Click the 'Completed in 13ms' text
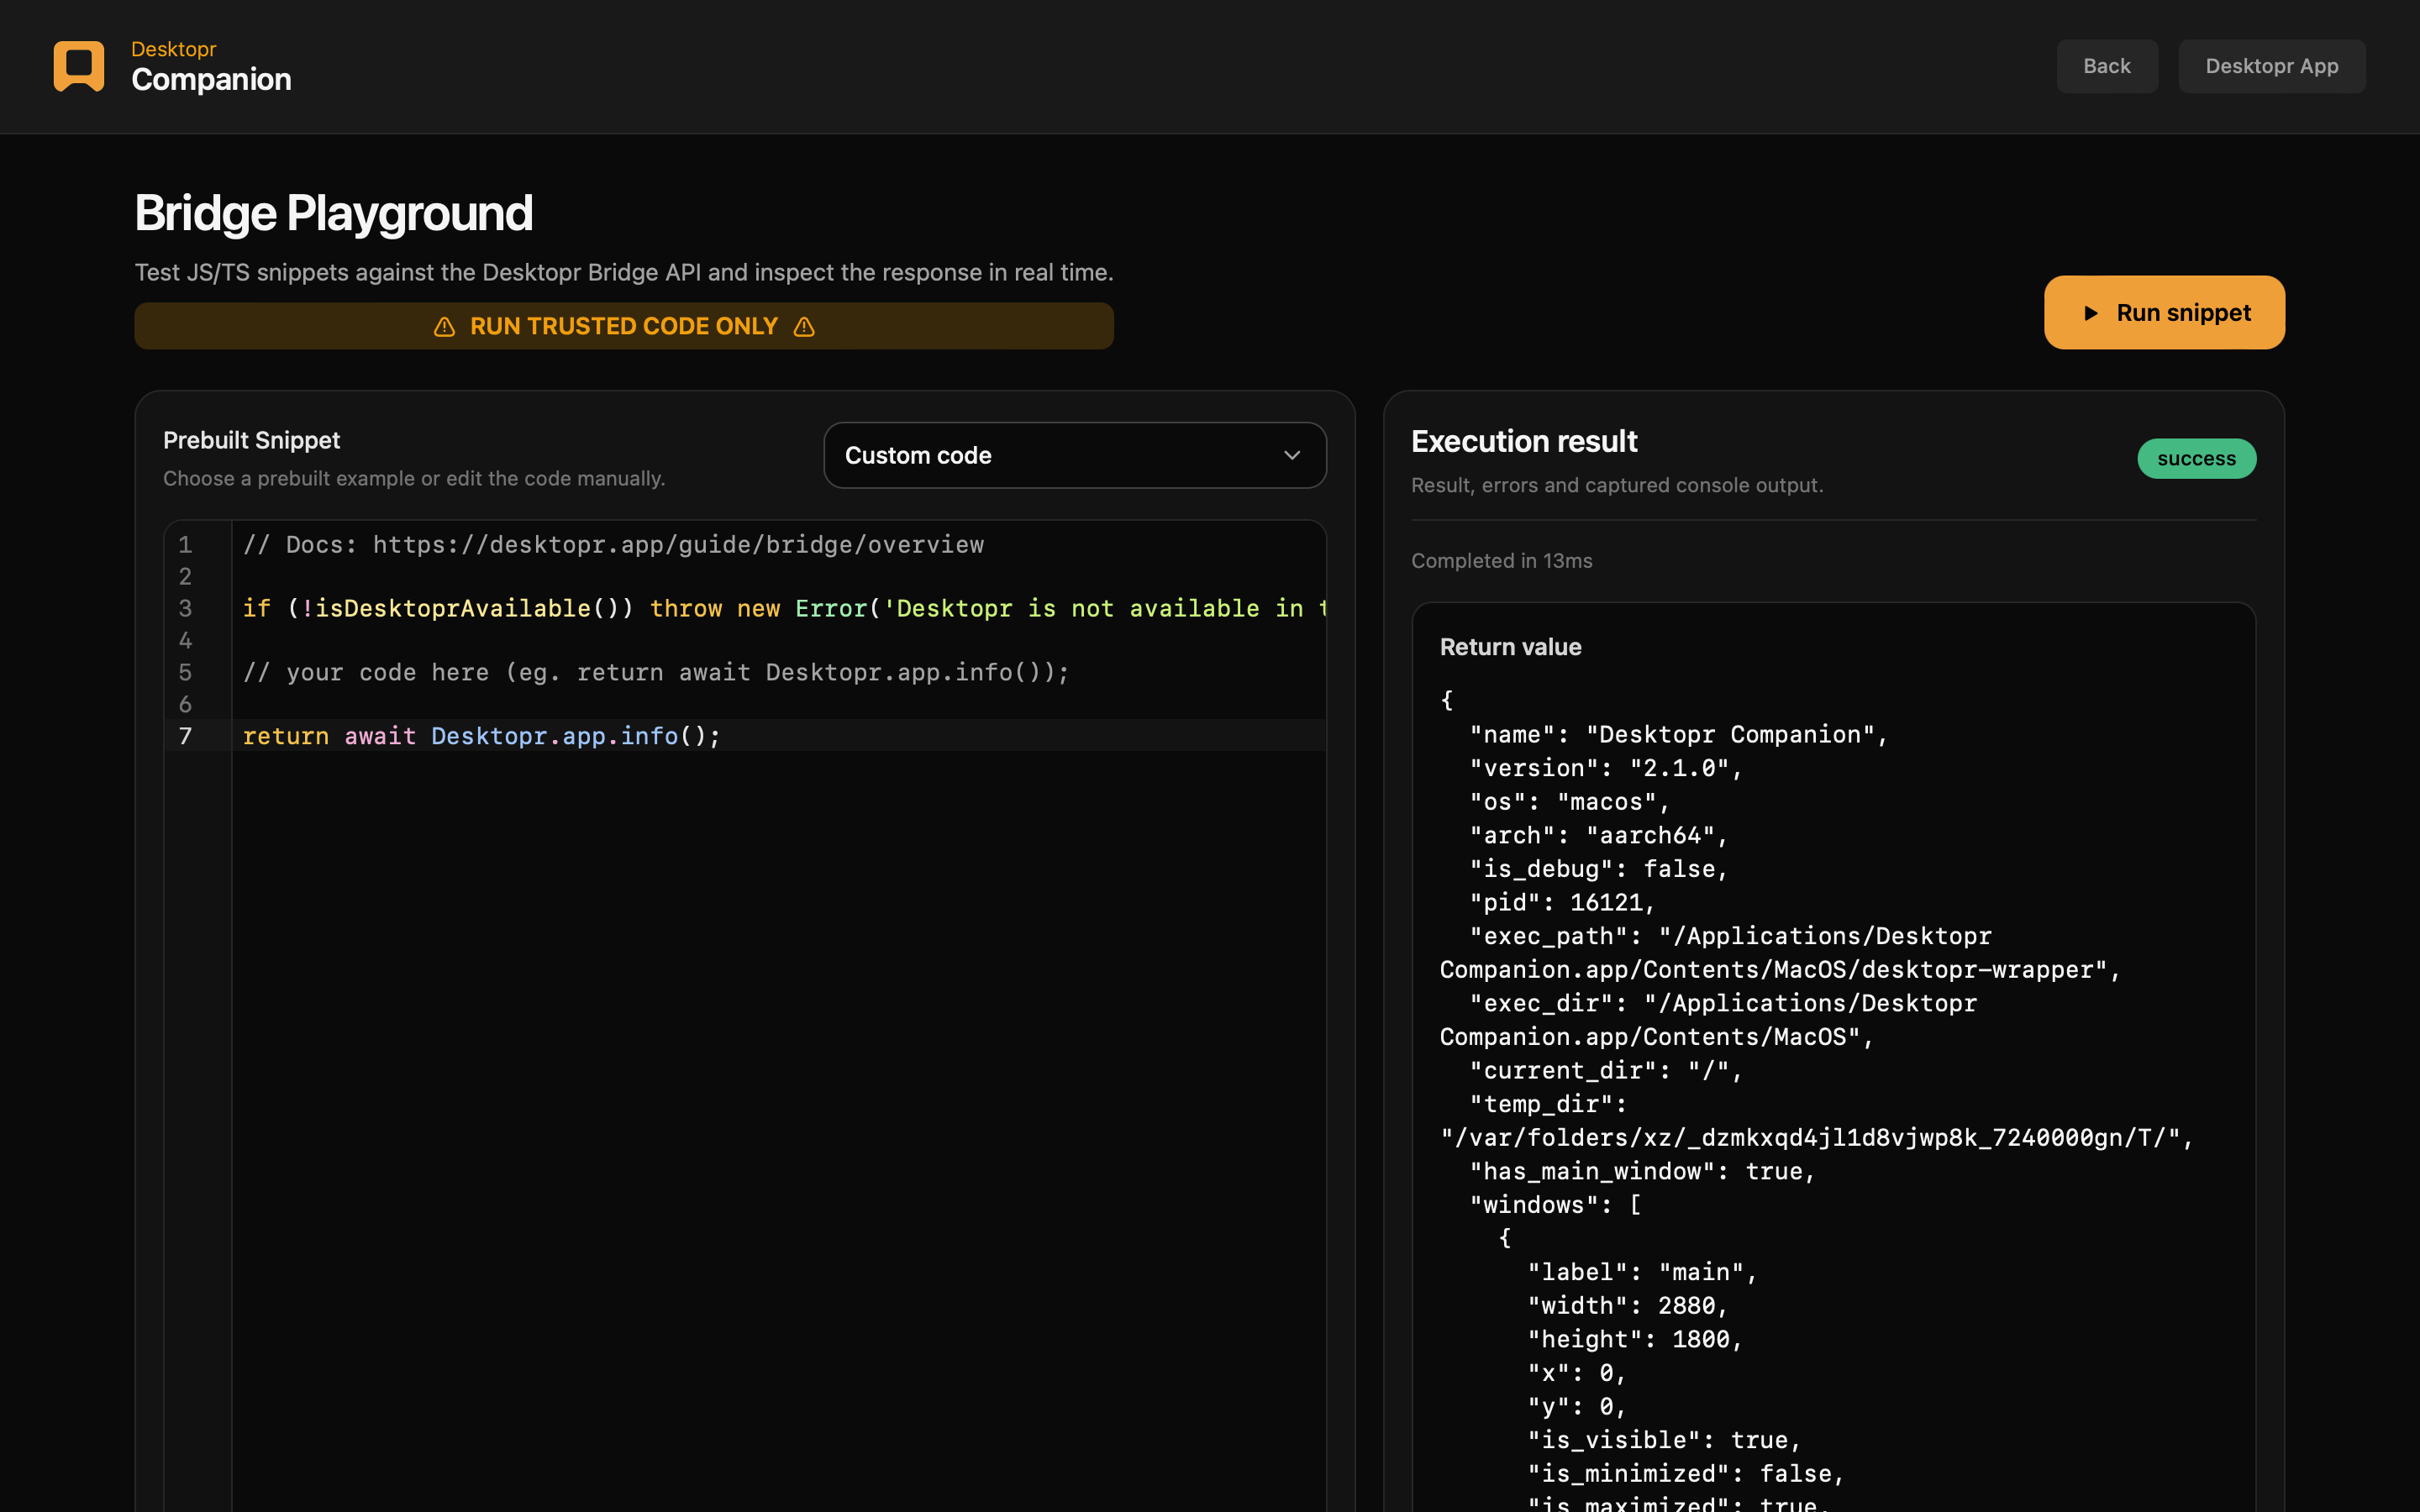Viewport: 2420px width, 1512px height. pyautogui.click(x=1501, y=561)
